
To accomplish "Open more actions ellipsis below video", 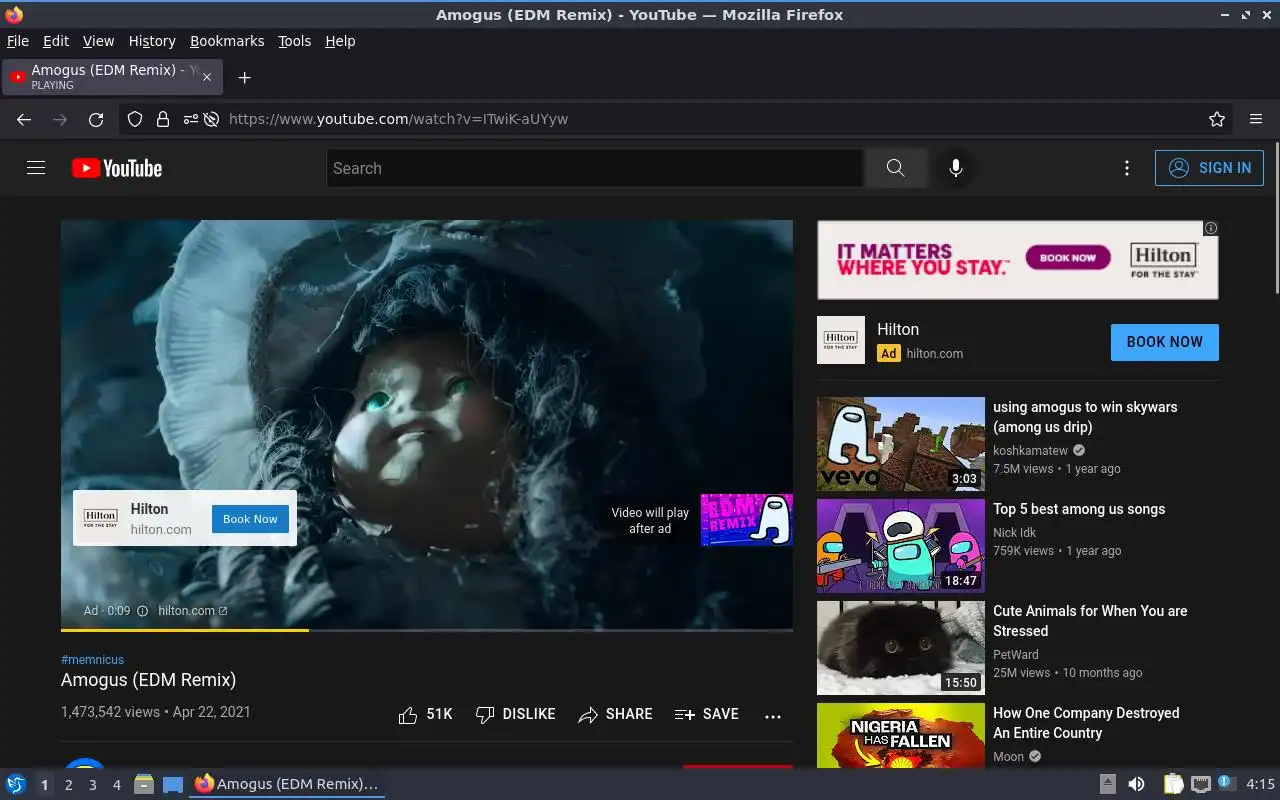I will [772, 716].
